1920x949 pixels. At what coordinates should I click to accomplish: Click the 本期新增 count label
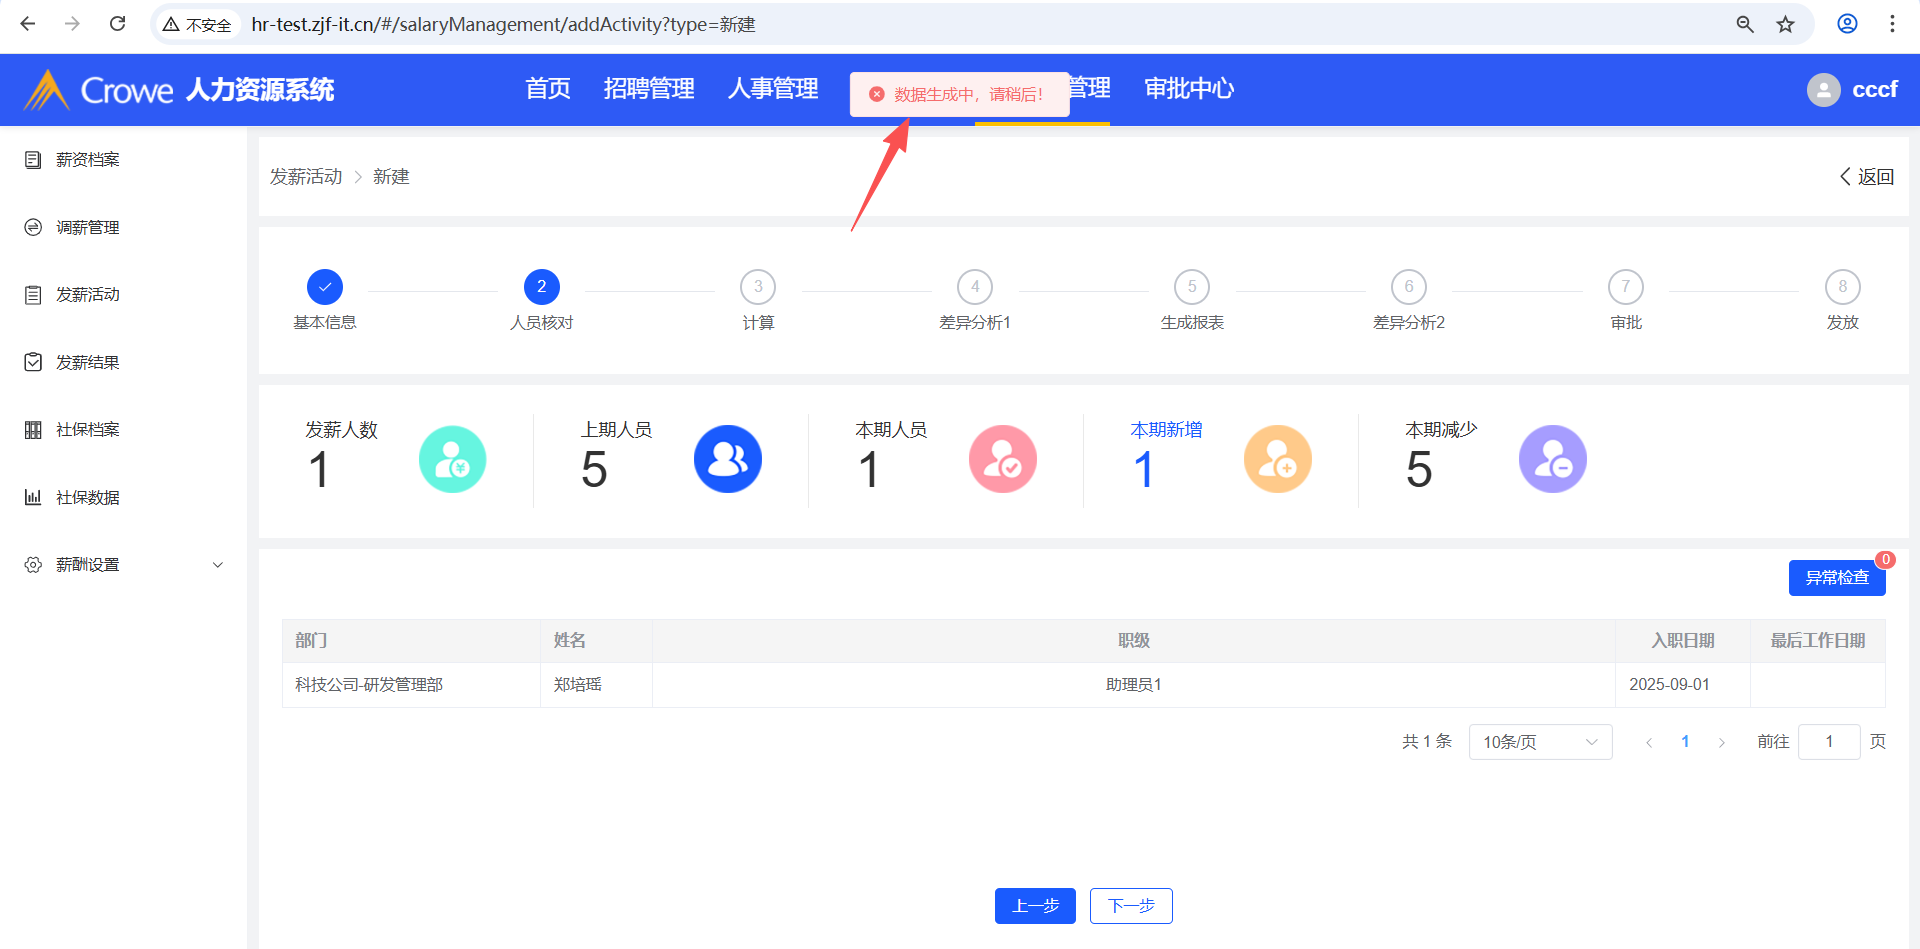(x=1166, y=430)
